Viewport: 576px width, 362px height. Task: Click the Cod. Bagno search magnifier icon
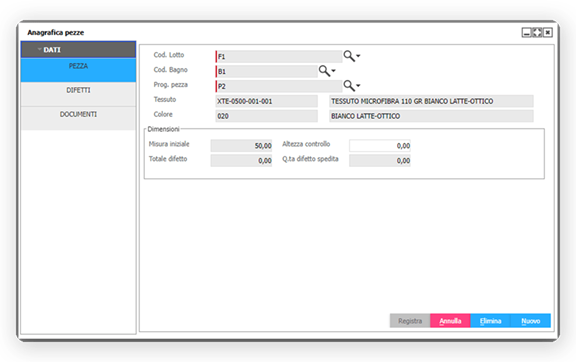click(324, 71)
